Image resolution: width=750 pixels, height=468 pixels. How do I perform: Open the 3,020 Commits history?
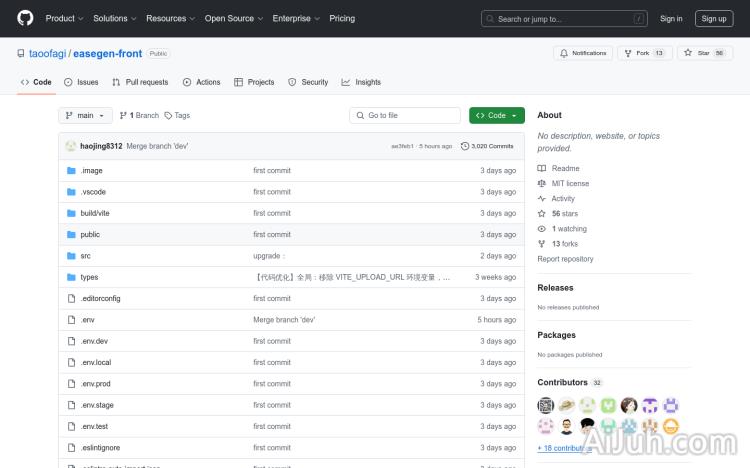click(x=487, y=146)
